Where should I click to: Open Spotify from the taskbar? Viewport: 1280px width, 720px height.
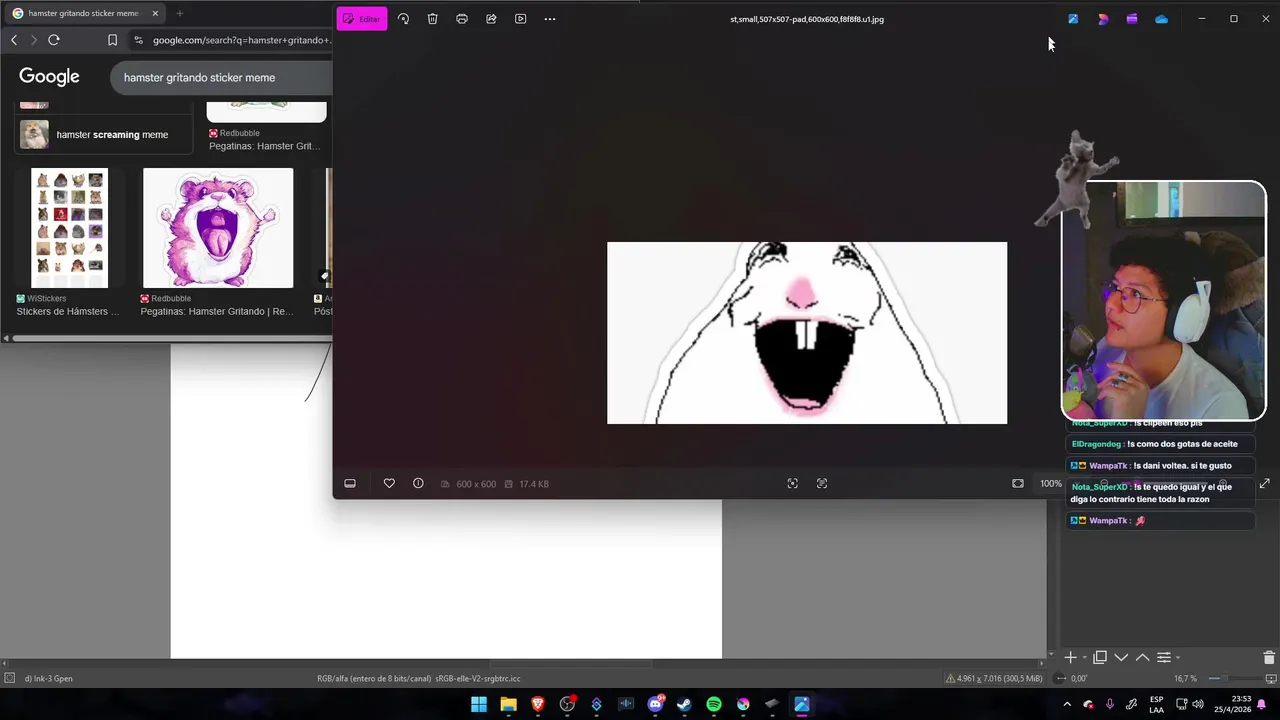click(714, 704)
